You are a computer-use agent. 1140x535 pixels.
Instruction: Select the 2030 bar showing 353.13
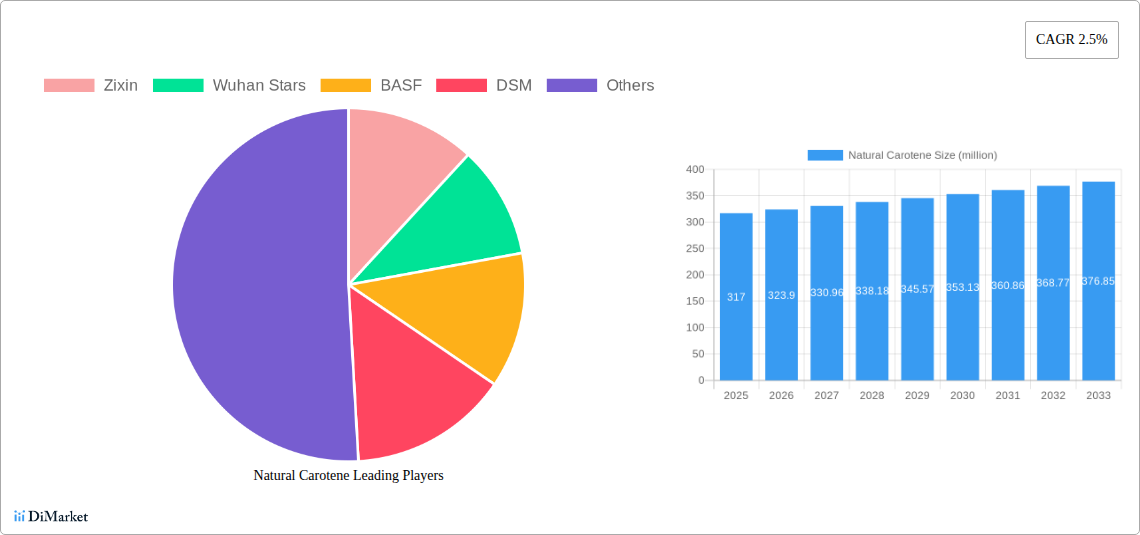coord(962,287)
